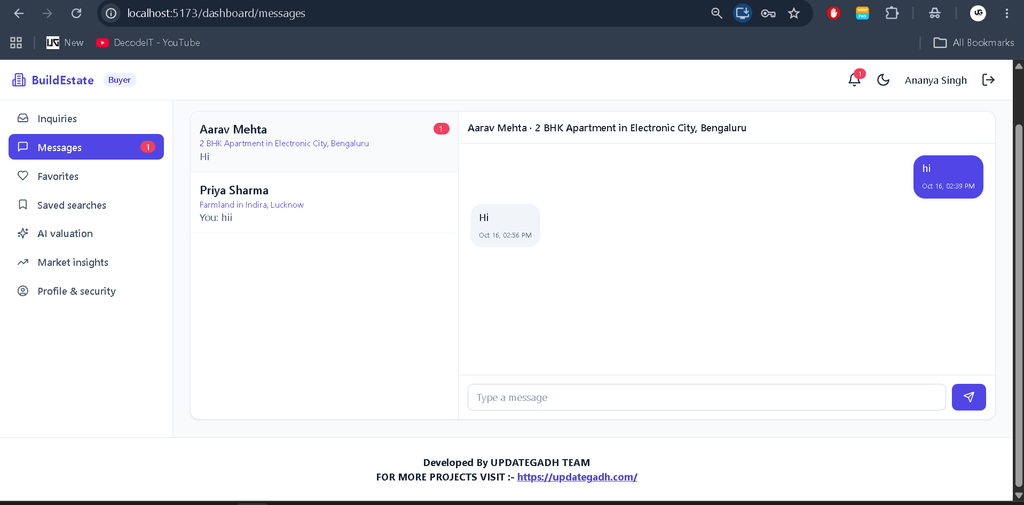Open the Saved searches menu item
This screenshot has height=505, width=1024.
coord(86,205)
